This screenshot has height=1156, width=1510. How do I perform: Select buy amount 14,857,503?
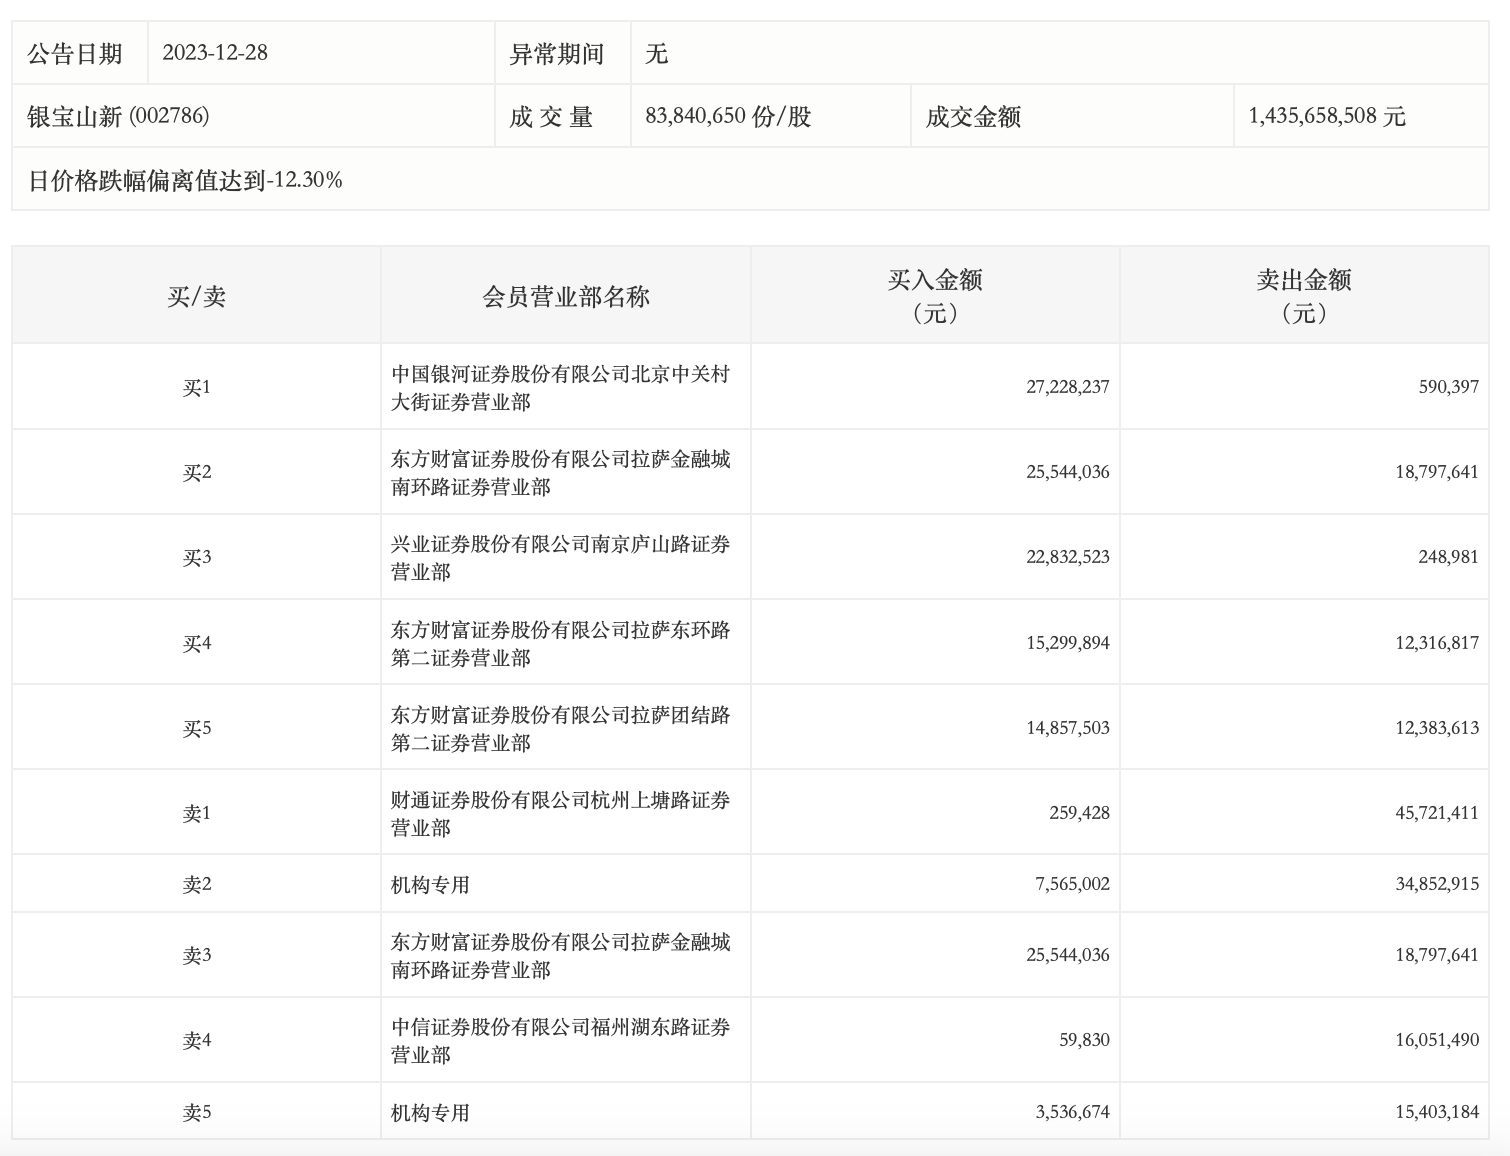point(1068,728)
